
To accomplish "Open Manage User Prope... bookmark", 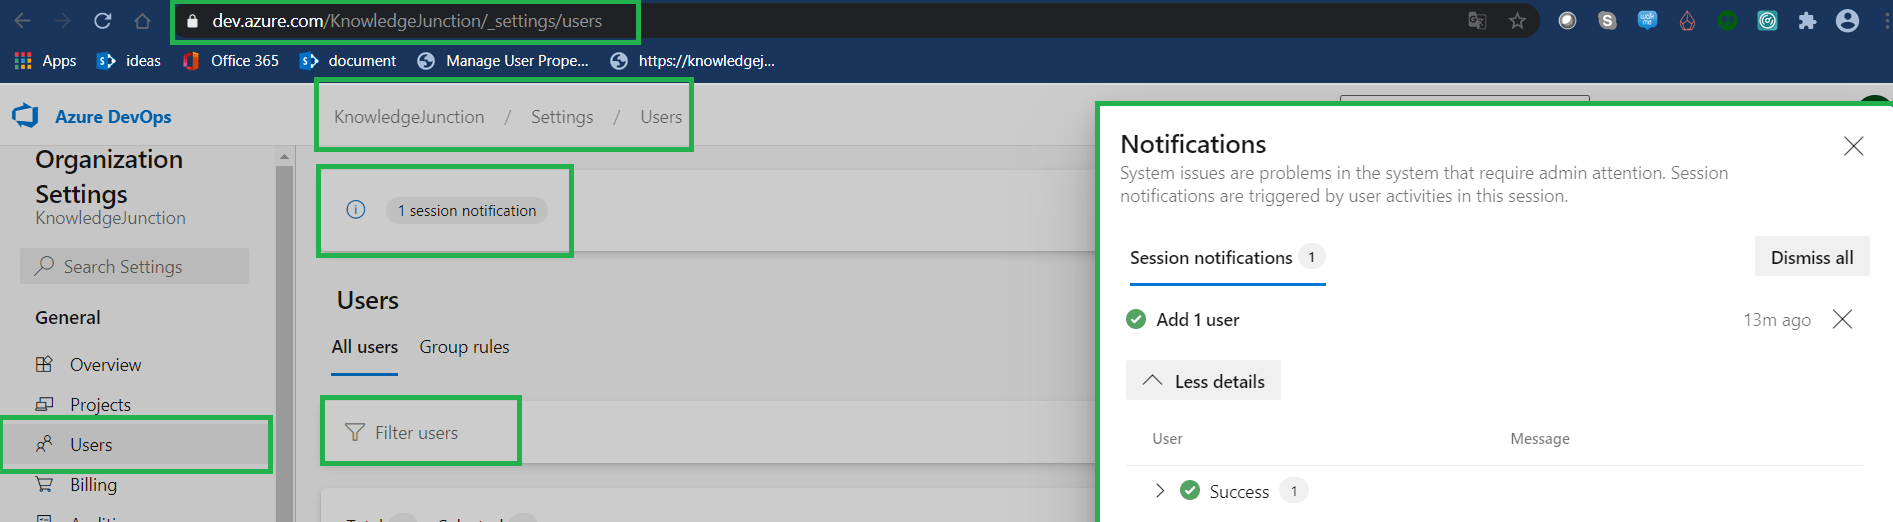I will (503, 61).
